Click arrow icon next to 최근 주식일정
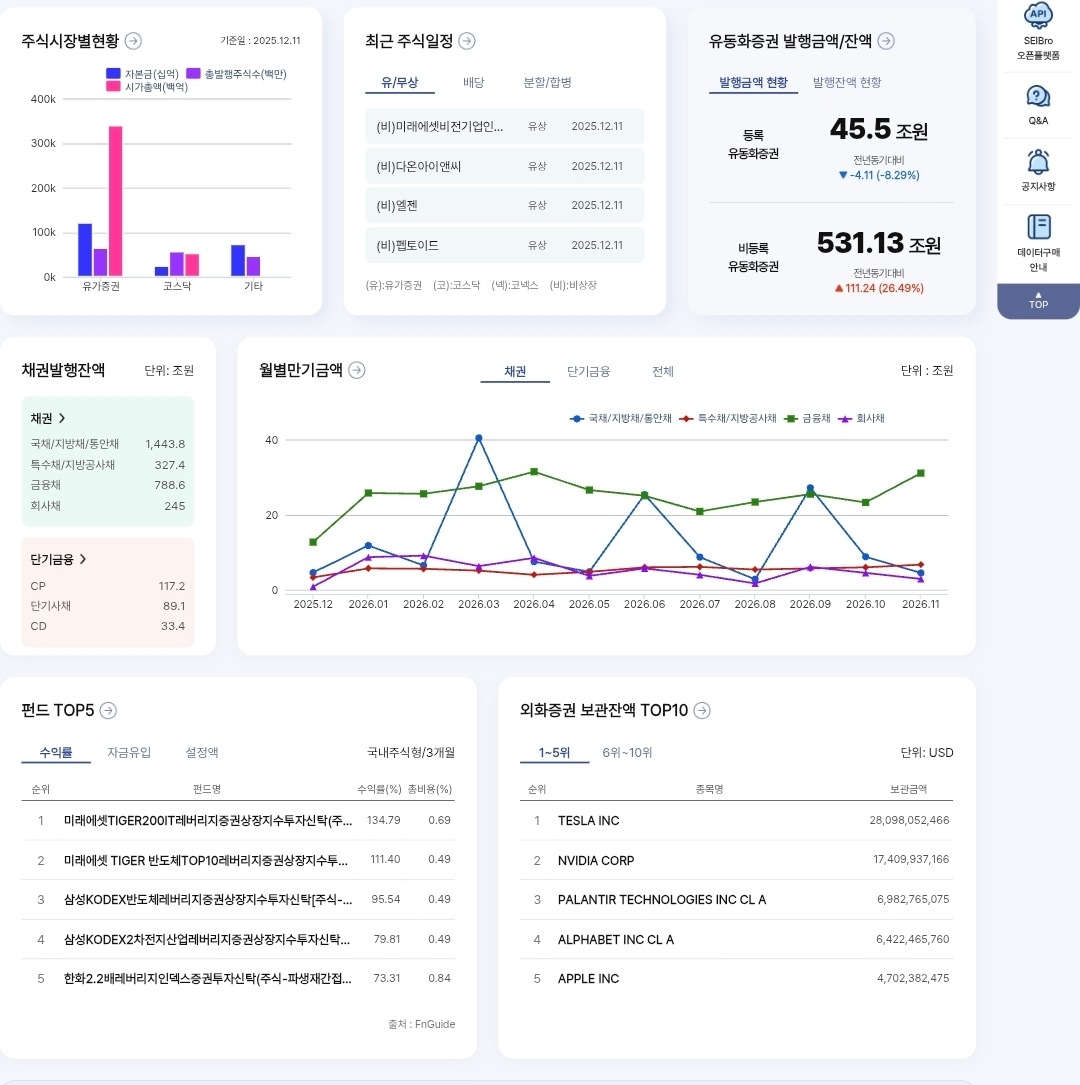 [x=467, y=41]
